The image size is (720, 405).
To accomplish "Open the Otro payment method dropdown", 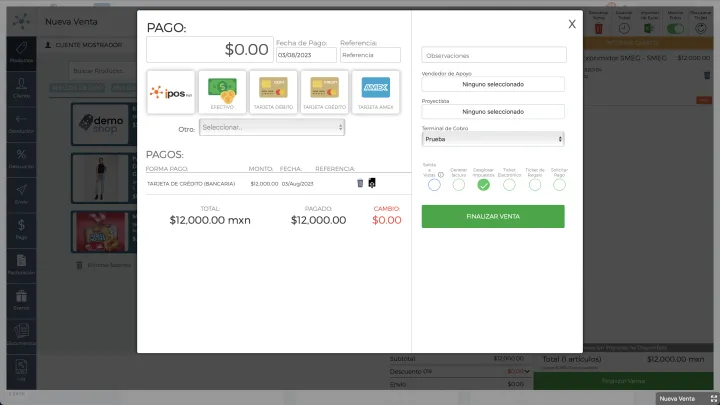I will [271, 127].
